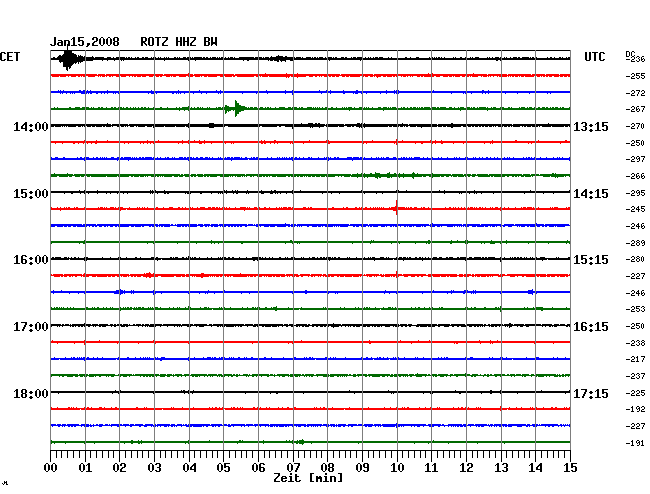
Task: Select the 15:00 CET time label
Action: pos(31,194)
